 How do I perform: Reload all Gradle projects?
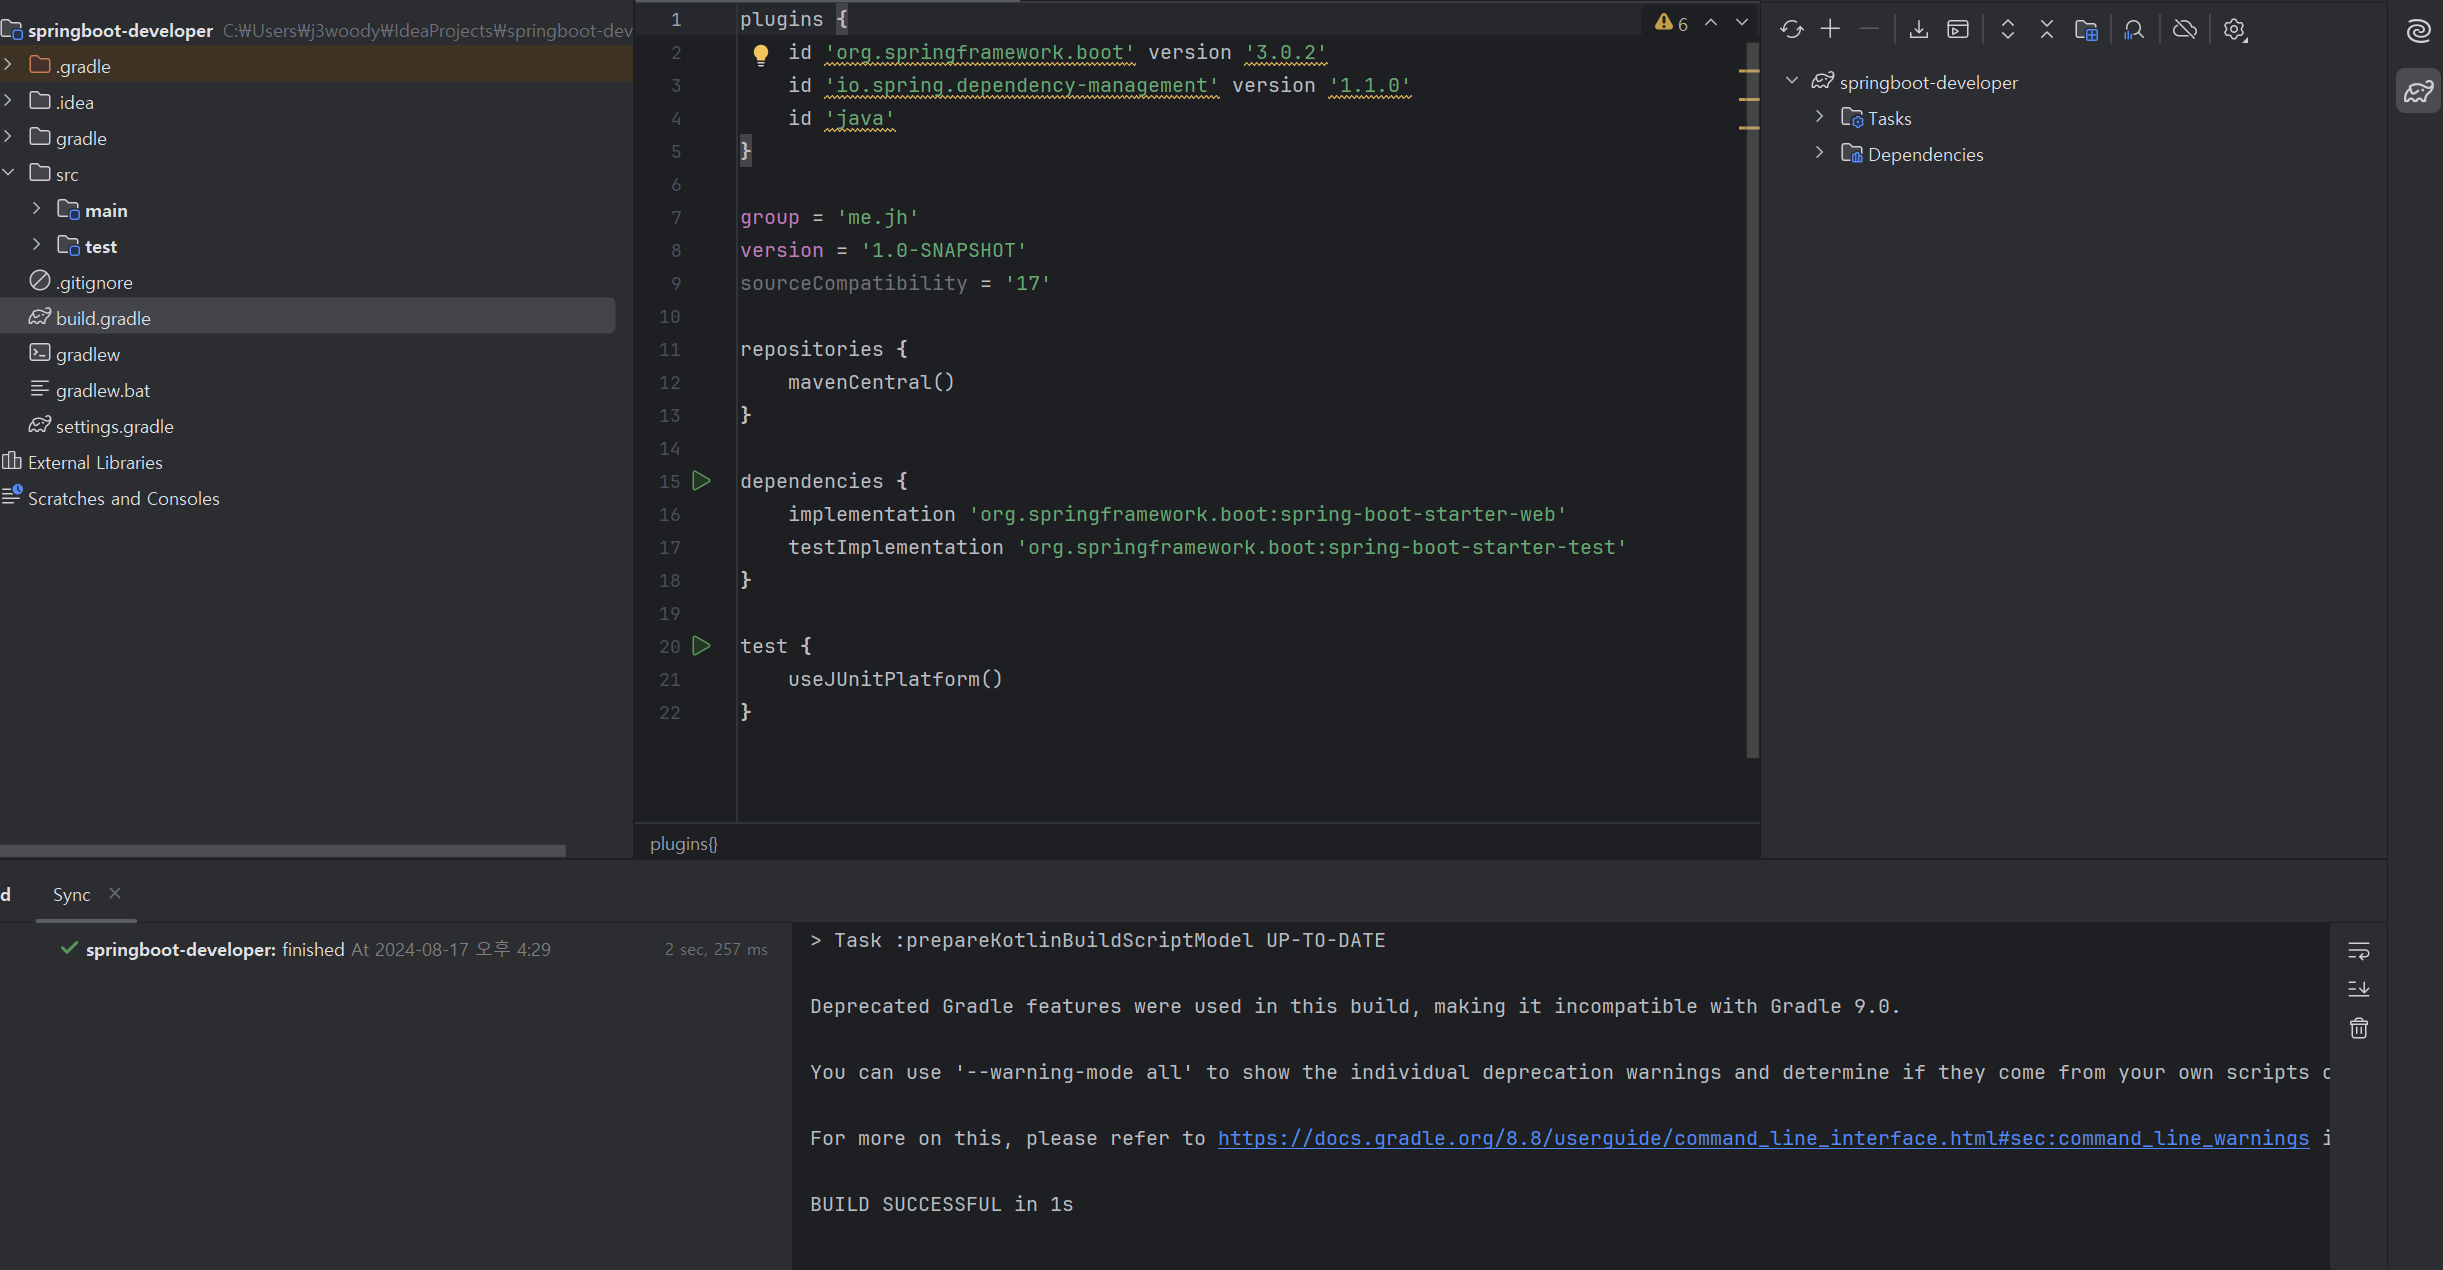click(1791, 30)
